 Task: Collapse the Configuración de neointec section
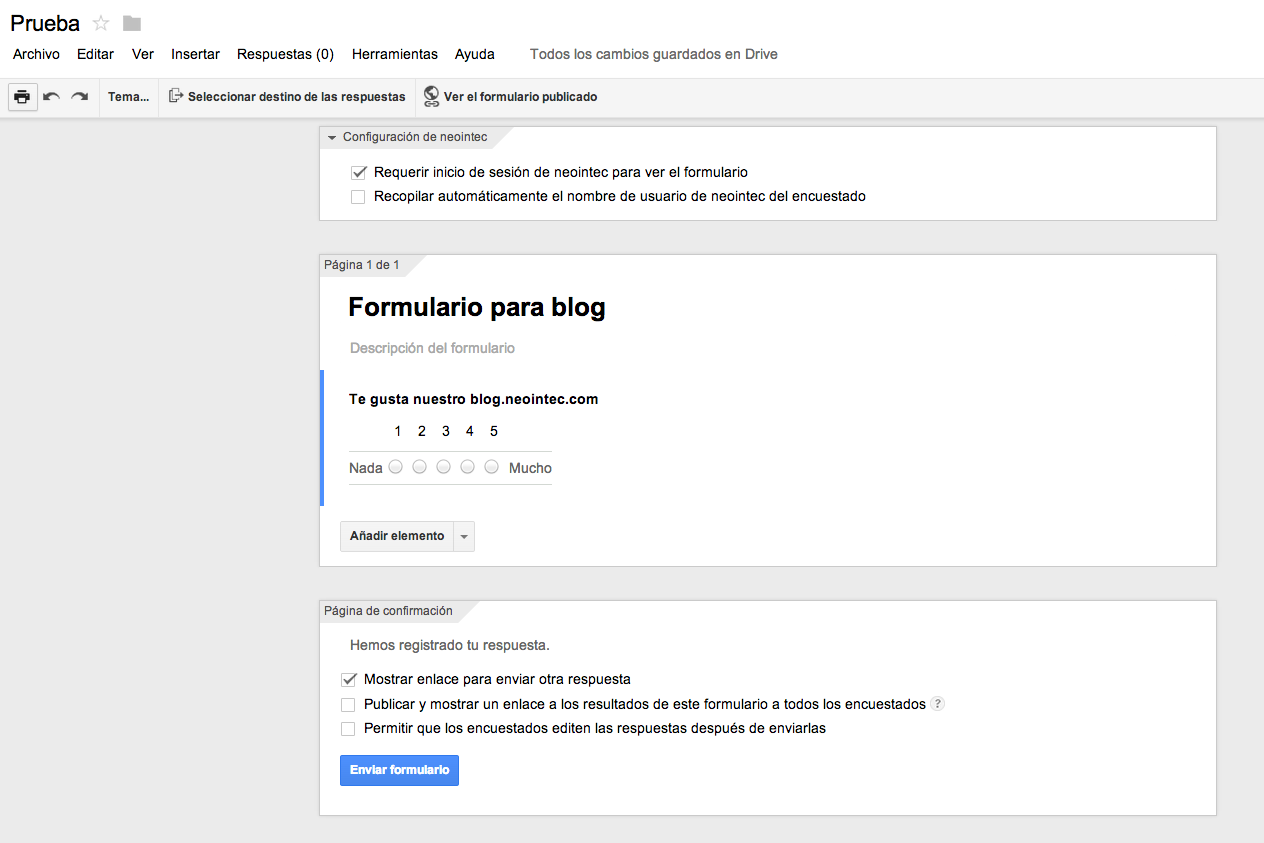pyautogui.click(x=332, y=137)
